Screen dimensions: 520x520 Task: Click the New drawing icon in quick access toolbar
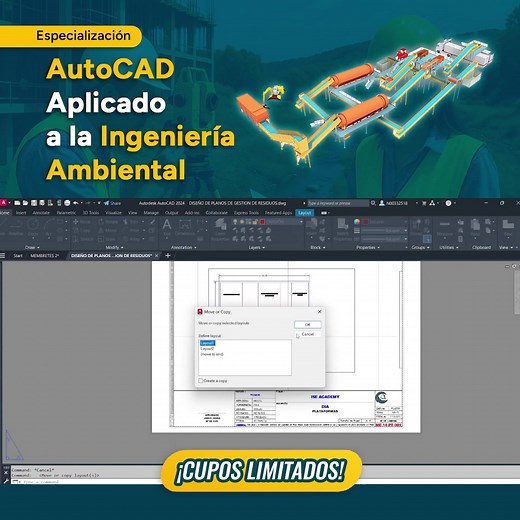click(x=17, y=203)
